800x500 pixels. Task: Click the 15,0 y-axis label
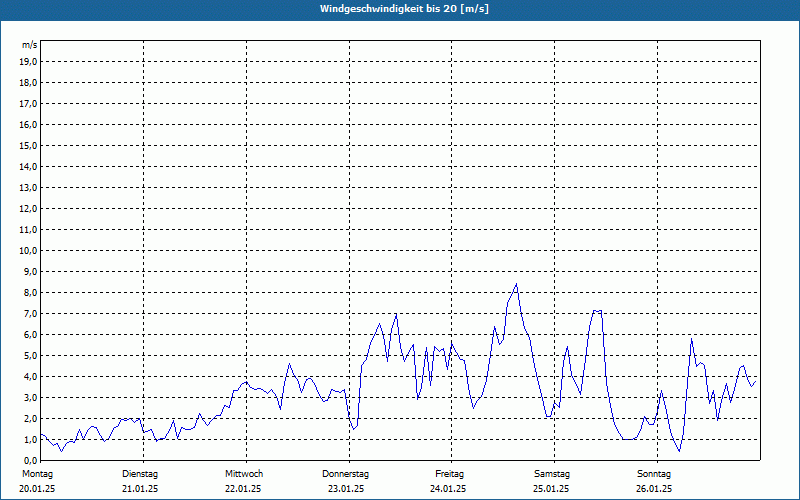pyautogui.click(x=28, y=145)
